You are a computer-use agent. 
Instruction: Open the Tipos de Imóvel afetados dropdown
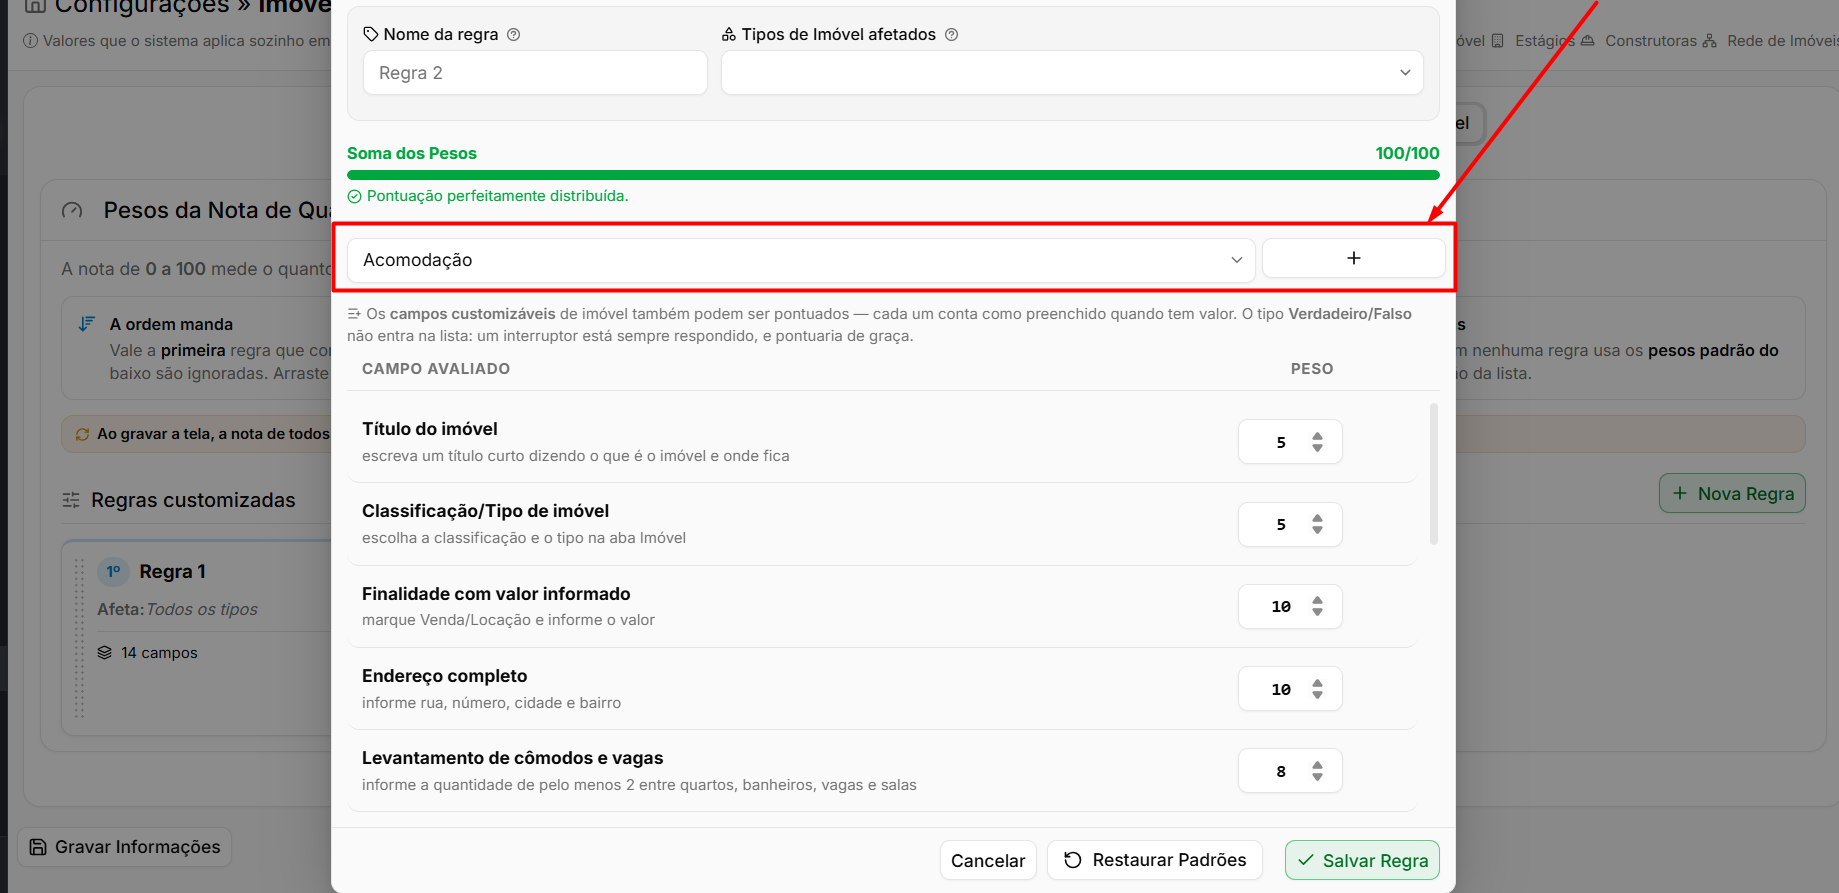tap(1072, 73)
